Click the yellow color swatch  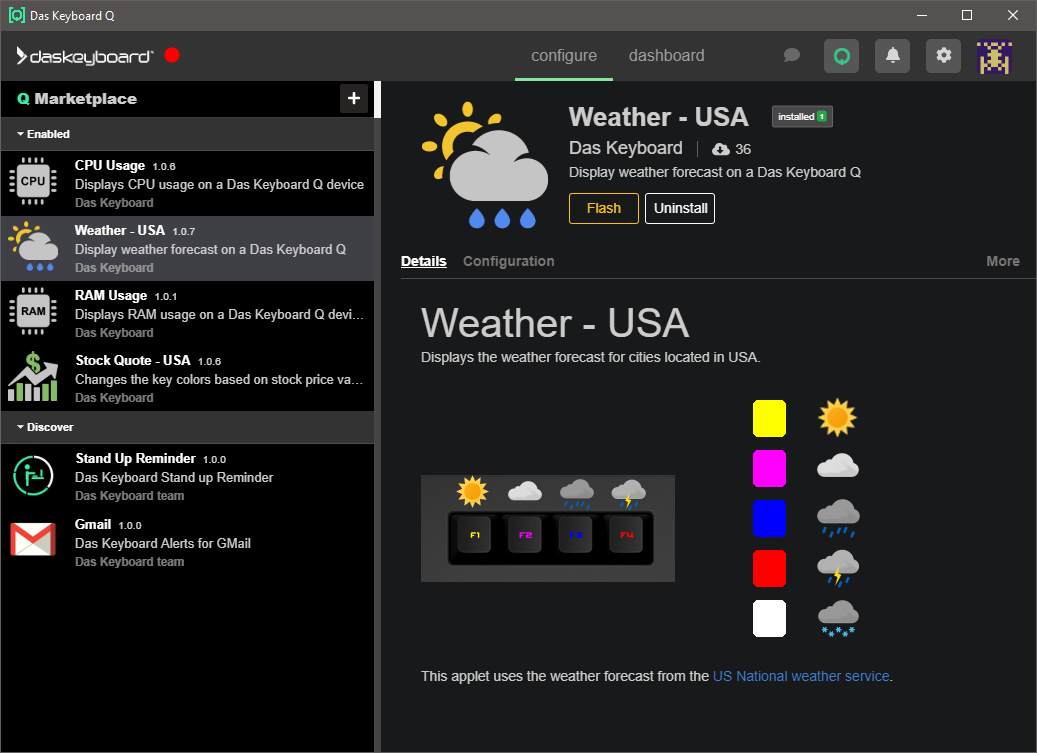(x=769, y=418)
